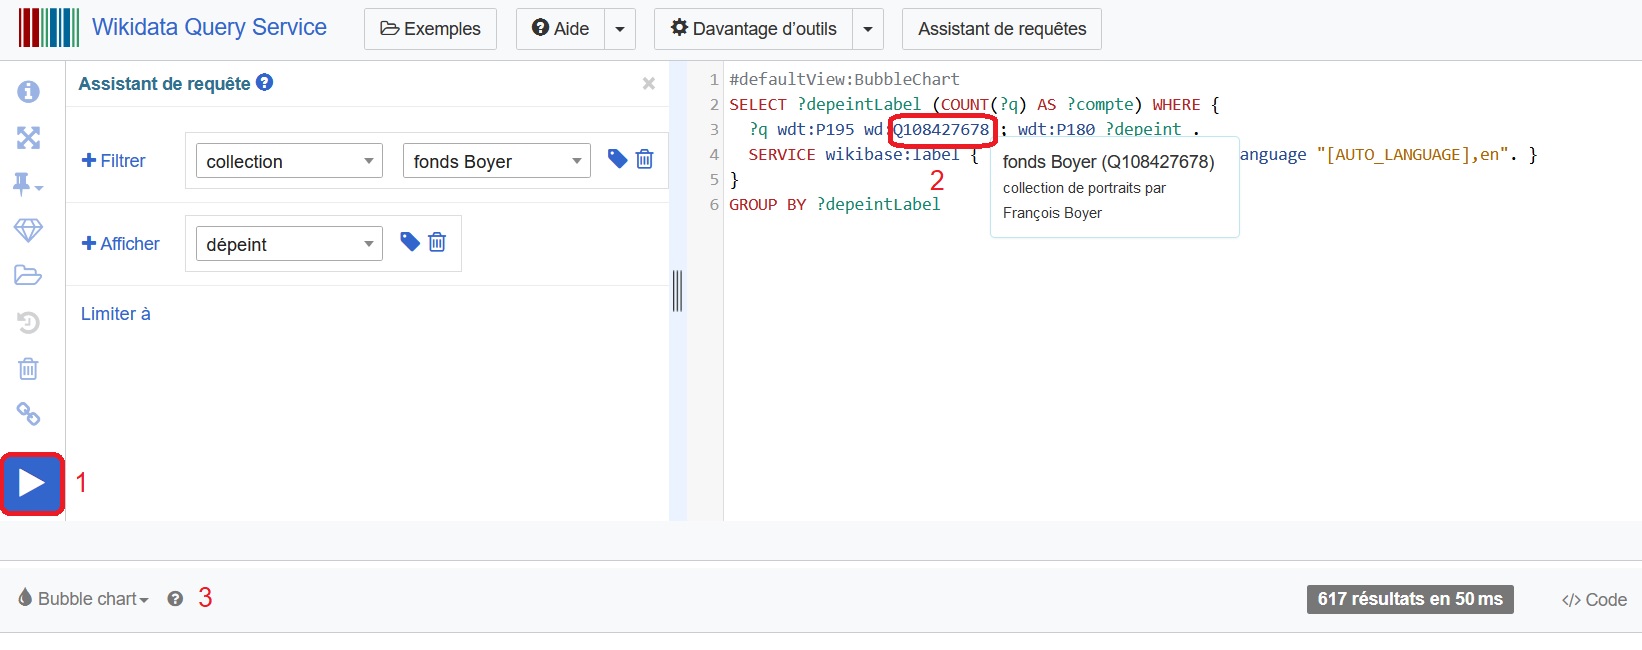This screenshot has width=1642, height=650.
Task: Delete the collection filter row
Action: [x=645, y=159]
